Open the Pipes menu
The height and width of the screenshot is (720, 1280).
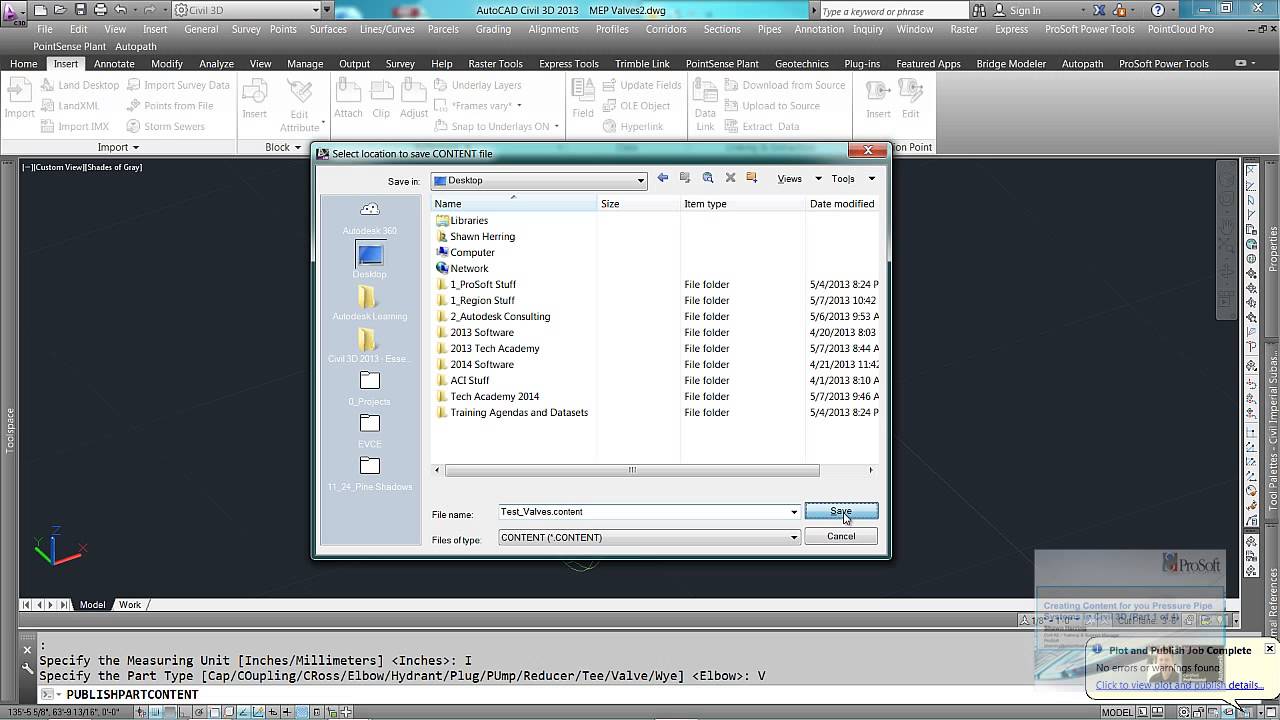[769, 29]
